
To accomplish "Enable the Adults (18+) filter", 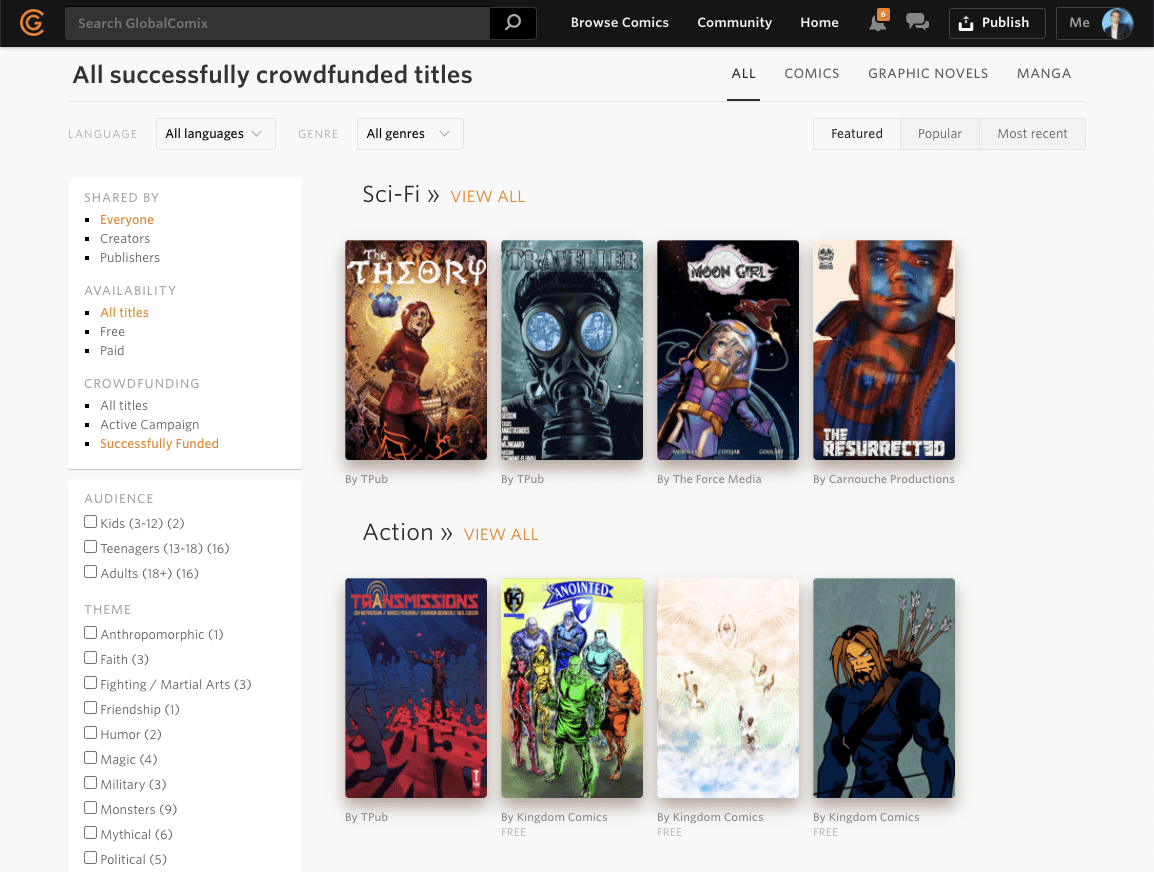I will (91, 572).
